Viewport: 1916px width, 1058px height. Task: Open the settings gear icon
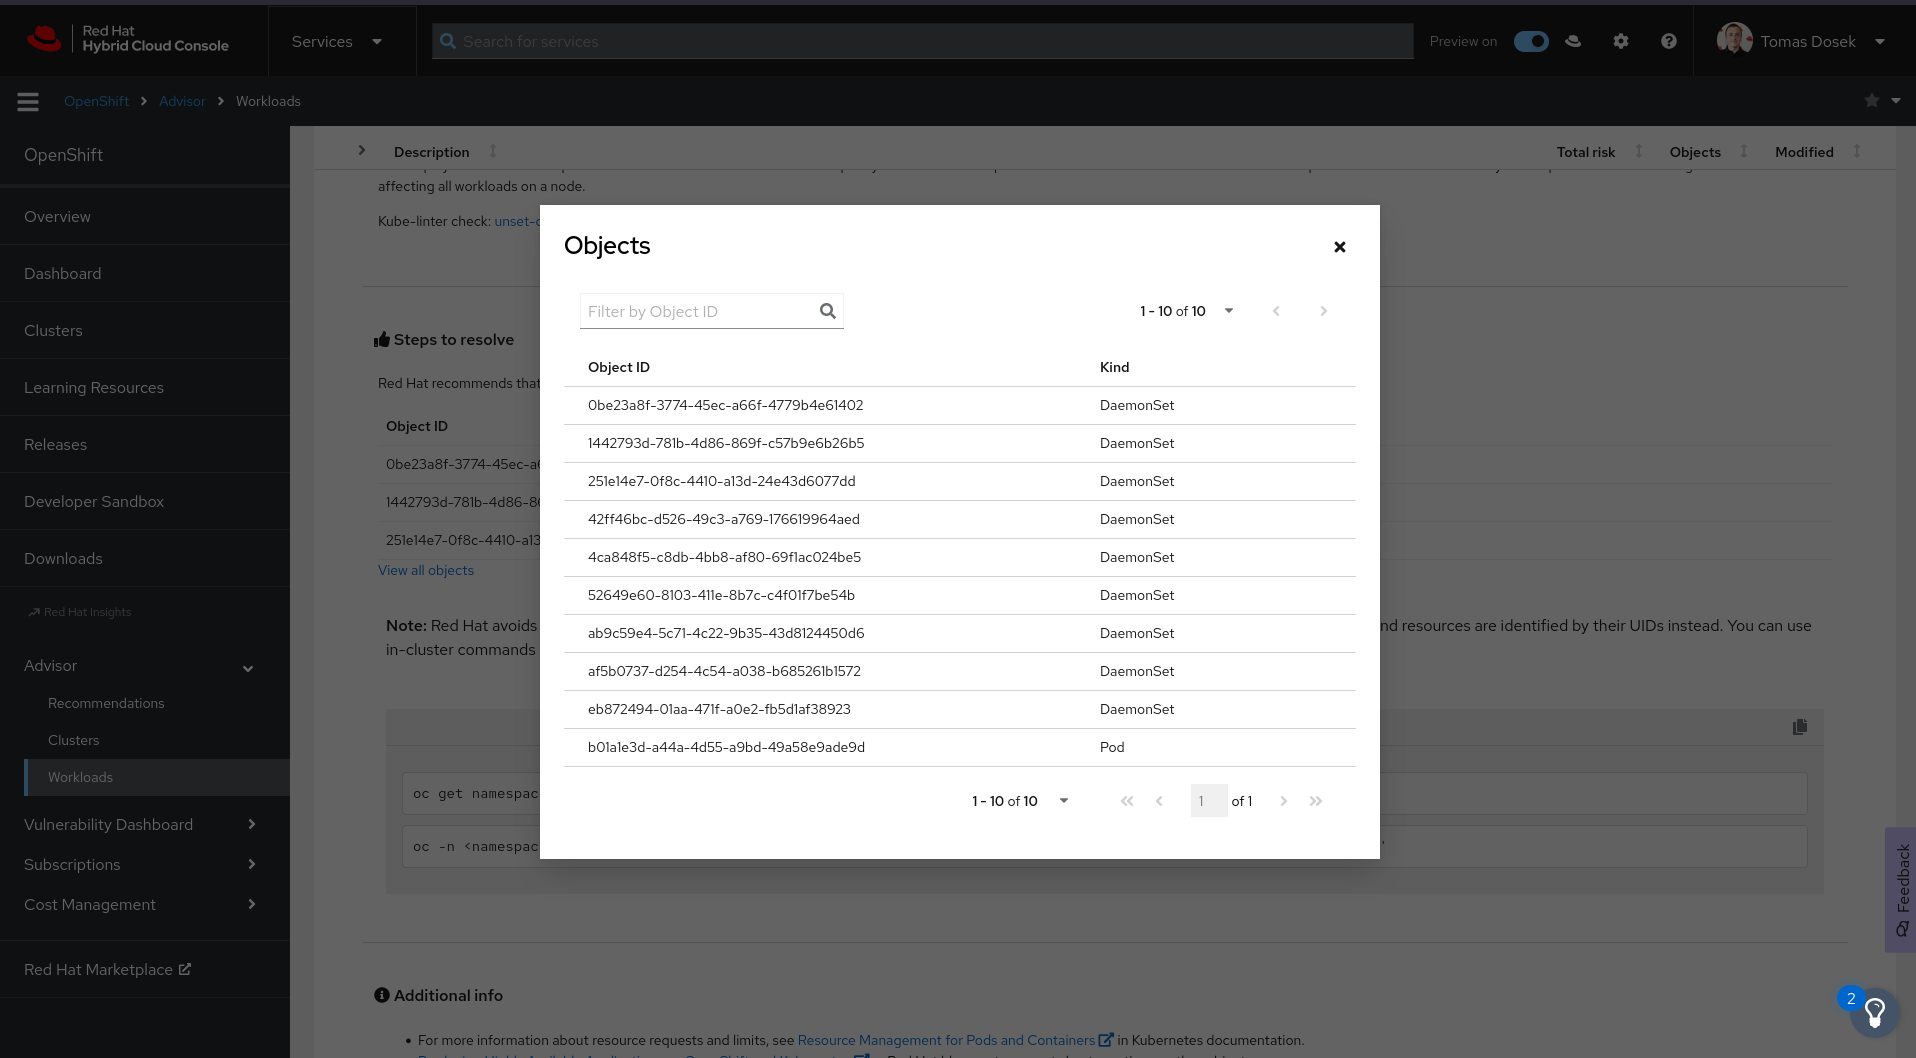(1621, 41)
